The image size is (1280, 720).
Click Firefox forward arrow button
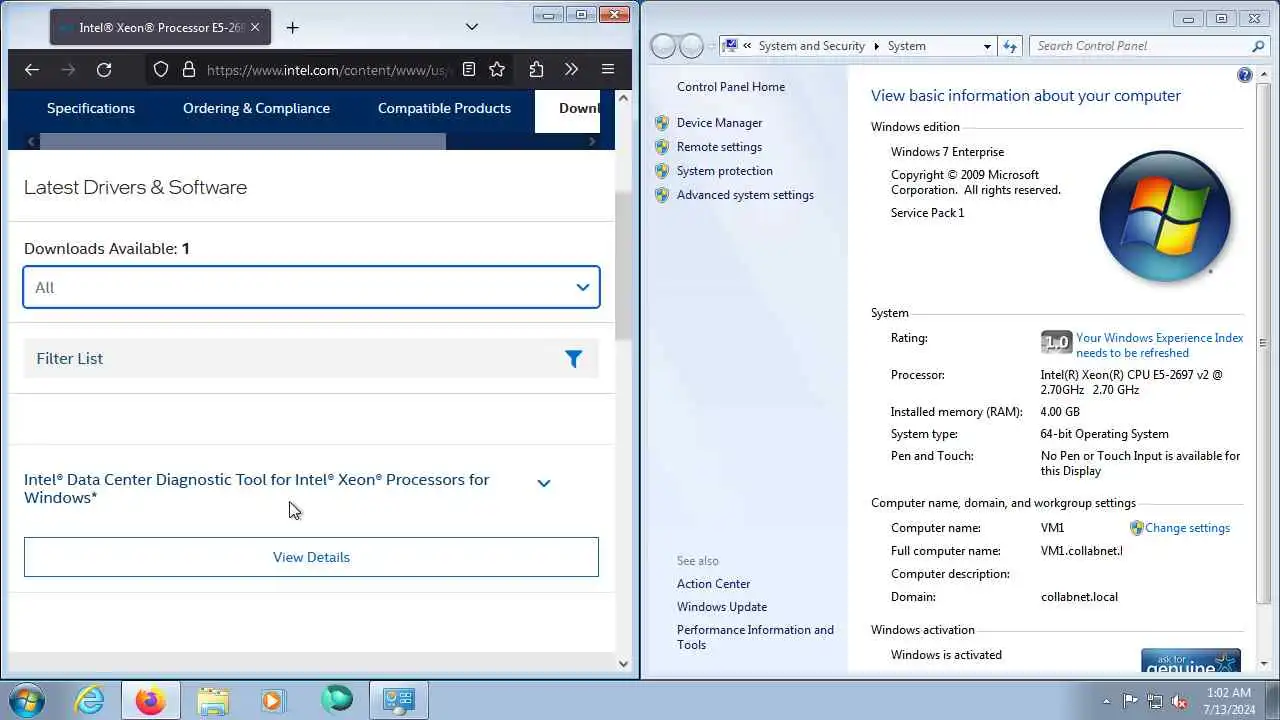[68, 70]
